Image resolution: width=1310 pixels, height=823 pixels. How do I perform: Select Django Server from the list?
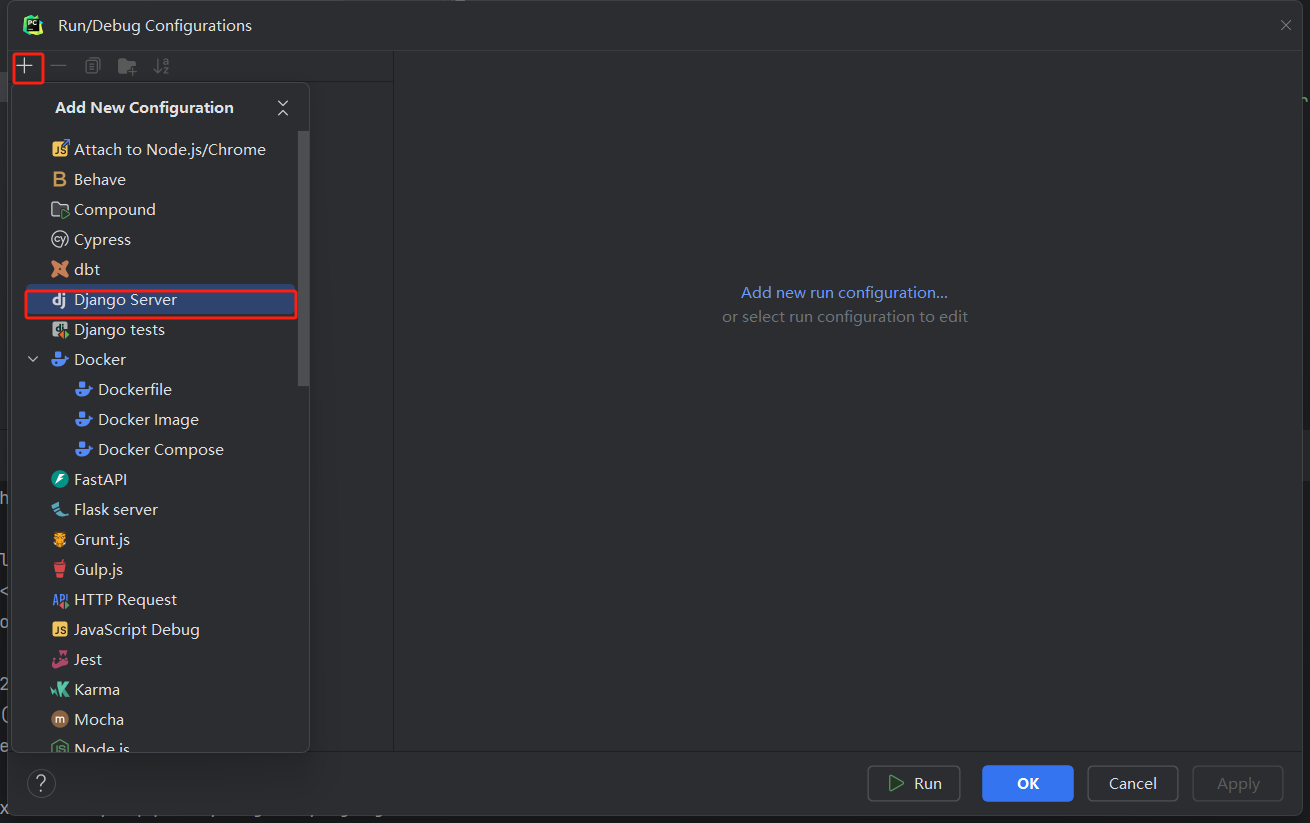[x=160, y=299]
